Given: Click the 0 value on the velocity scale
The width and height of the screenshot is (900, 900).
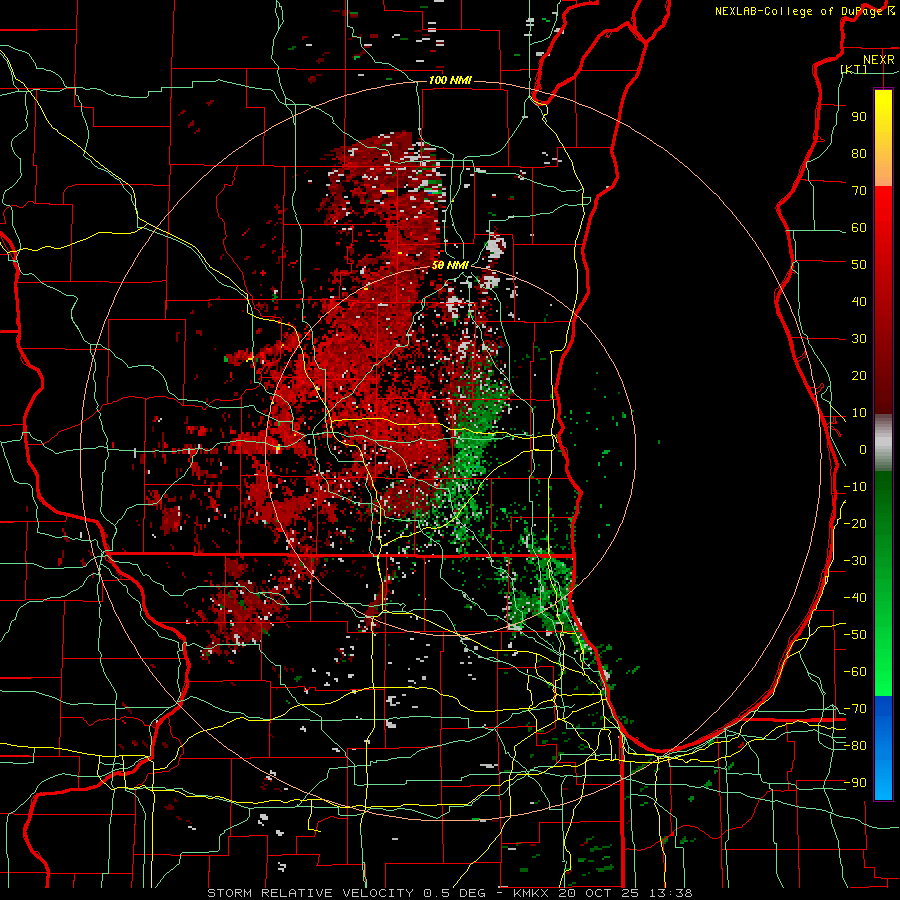Looking at the screenshot, I should 863,450.
